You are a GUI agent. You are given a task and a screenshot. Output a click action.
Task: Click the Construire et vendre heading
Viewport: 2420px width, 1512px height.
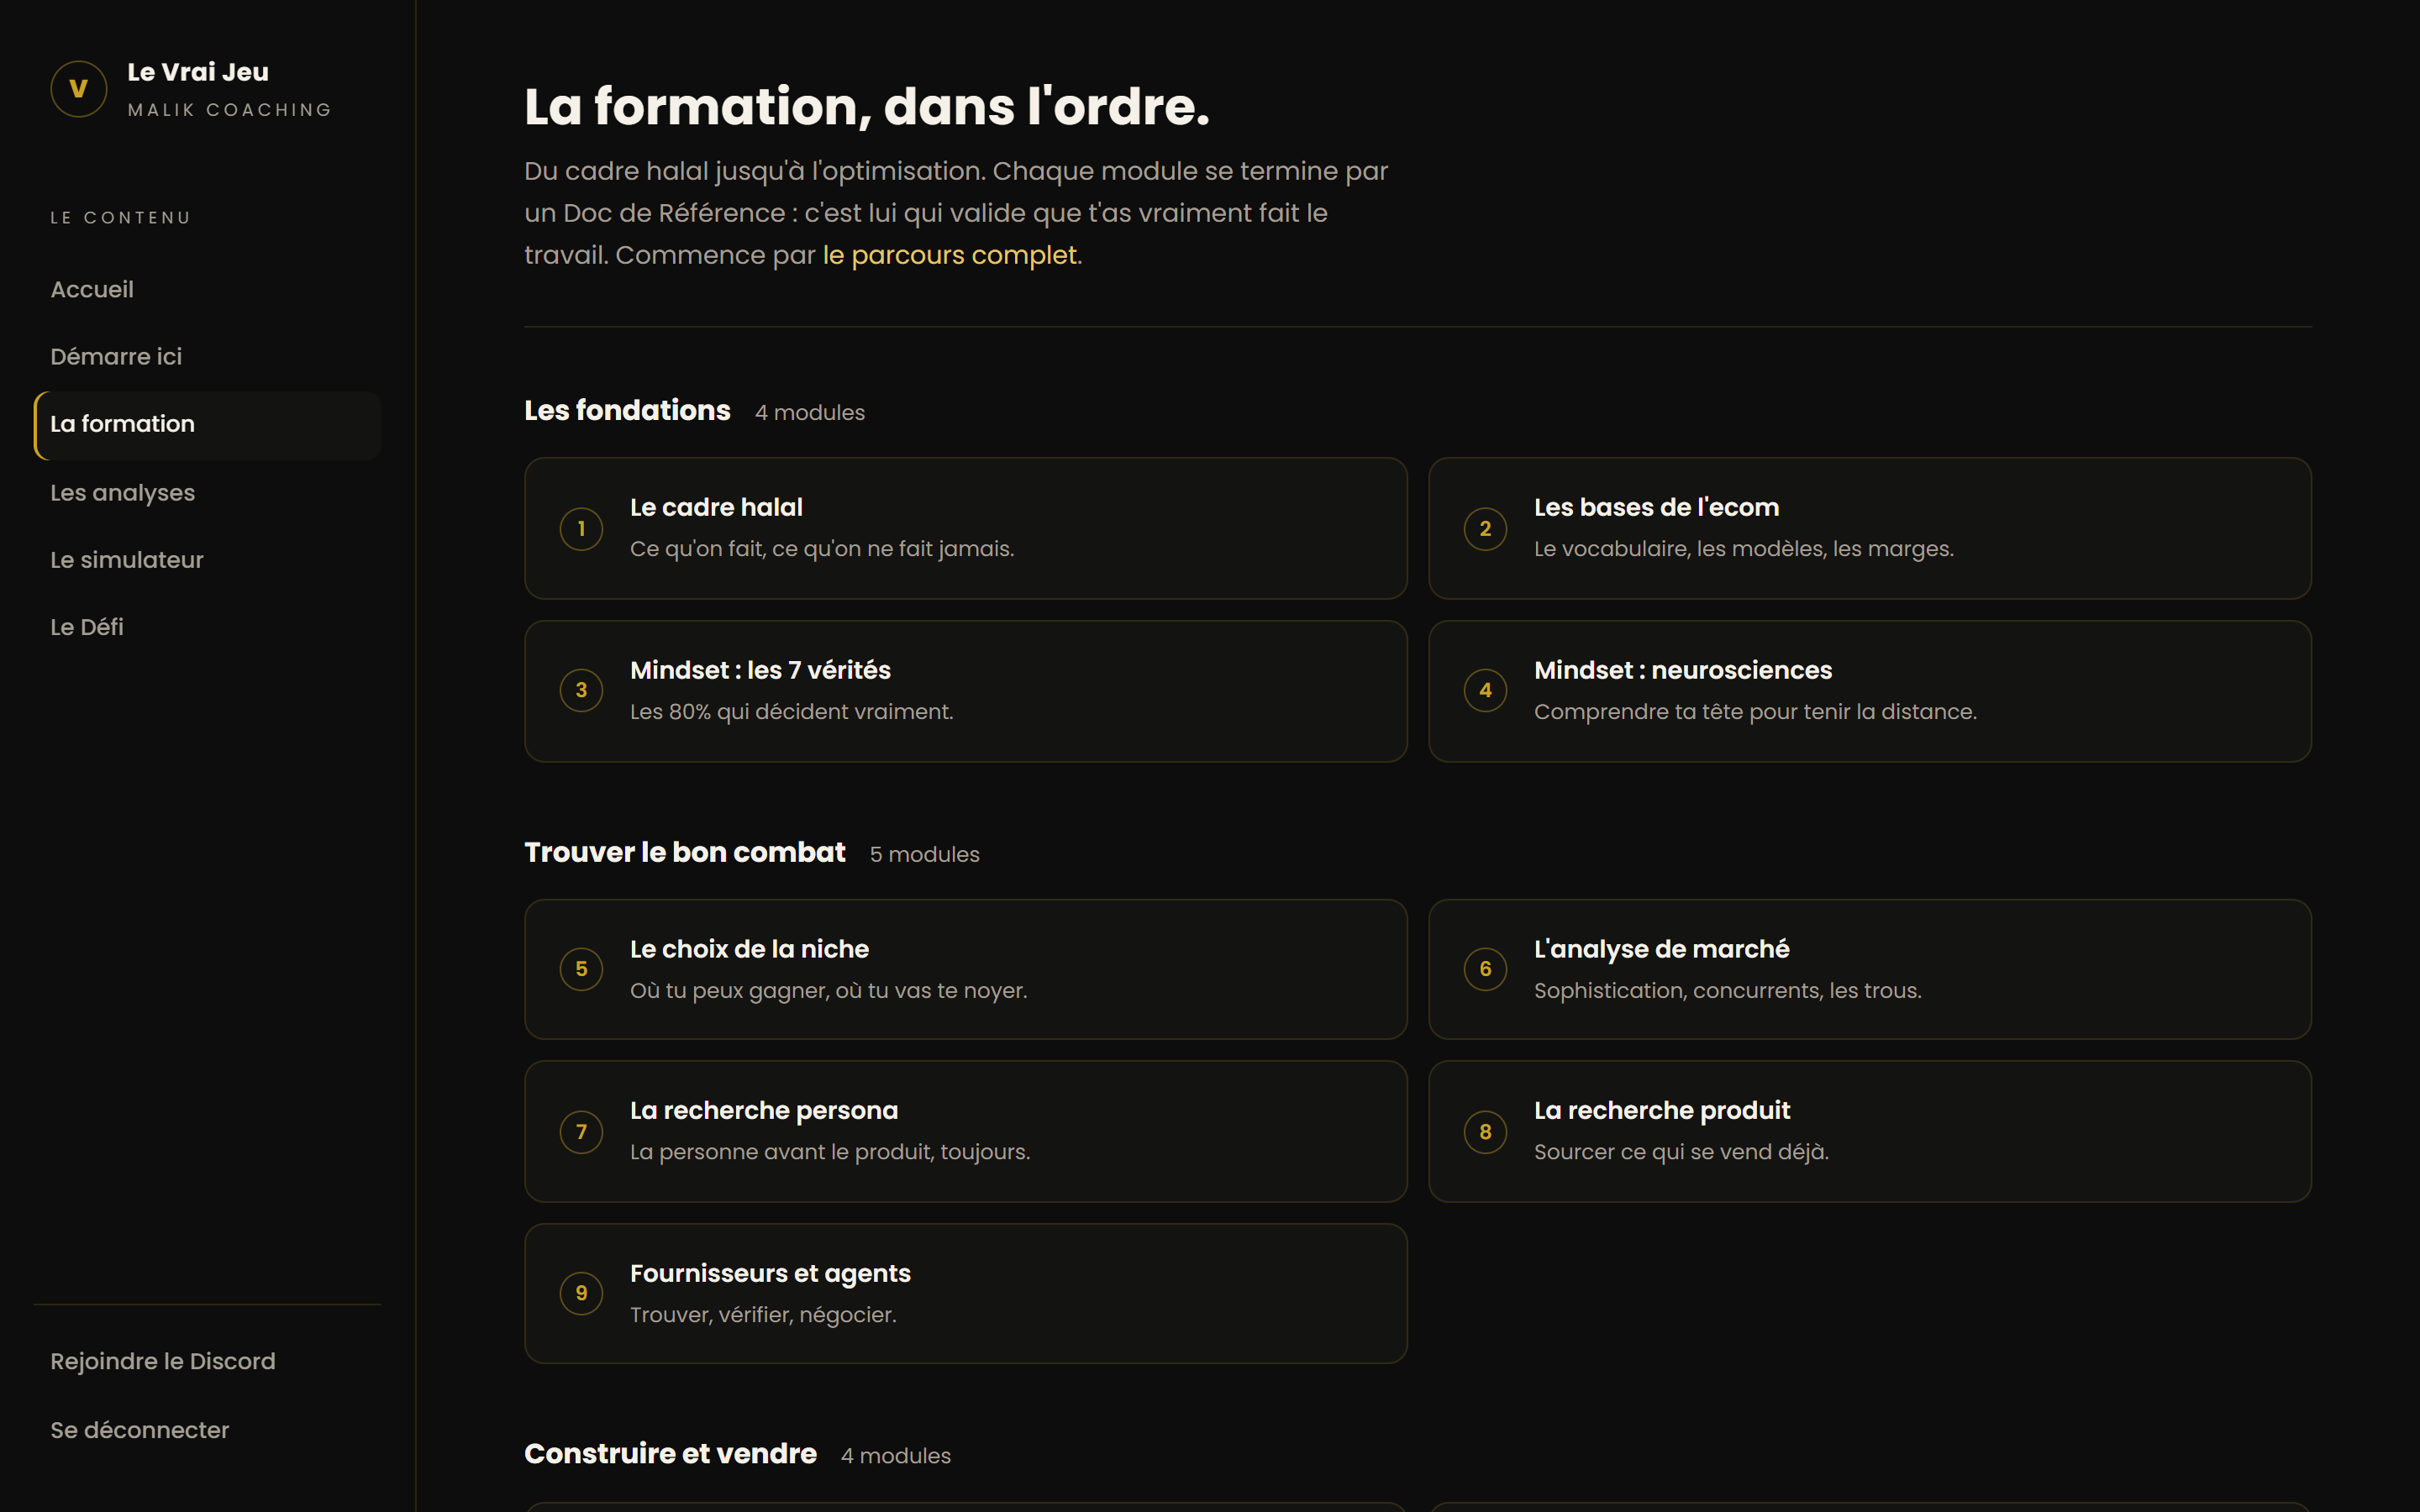click(x=670, y=1453)
